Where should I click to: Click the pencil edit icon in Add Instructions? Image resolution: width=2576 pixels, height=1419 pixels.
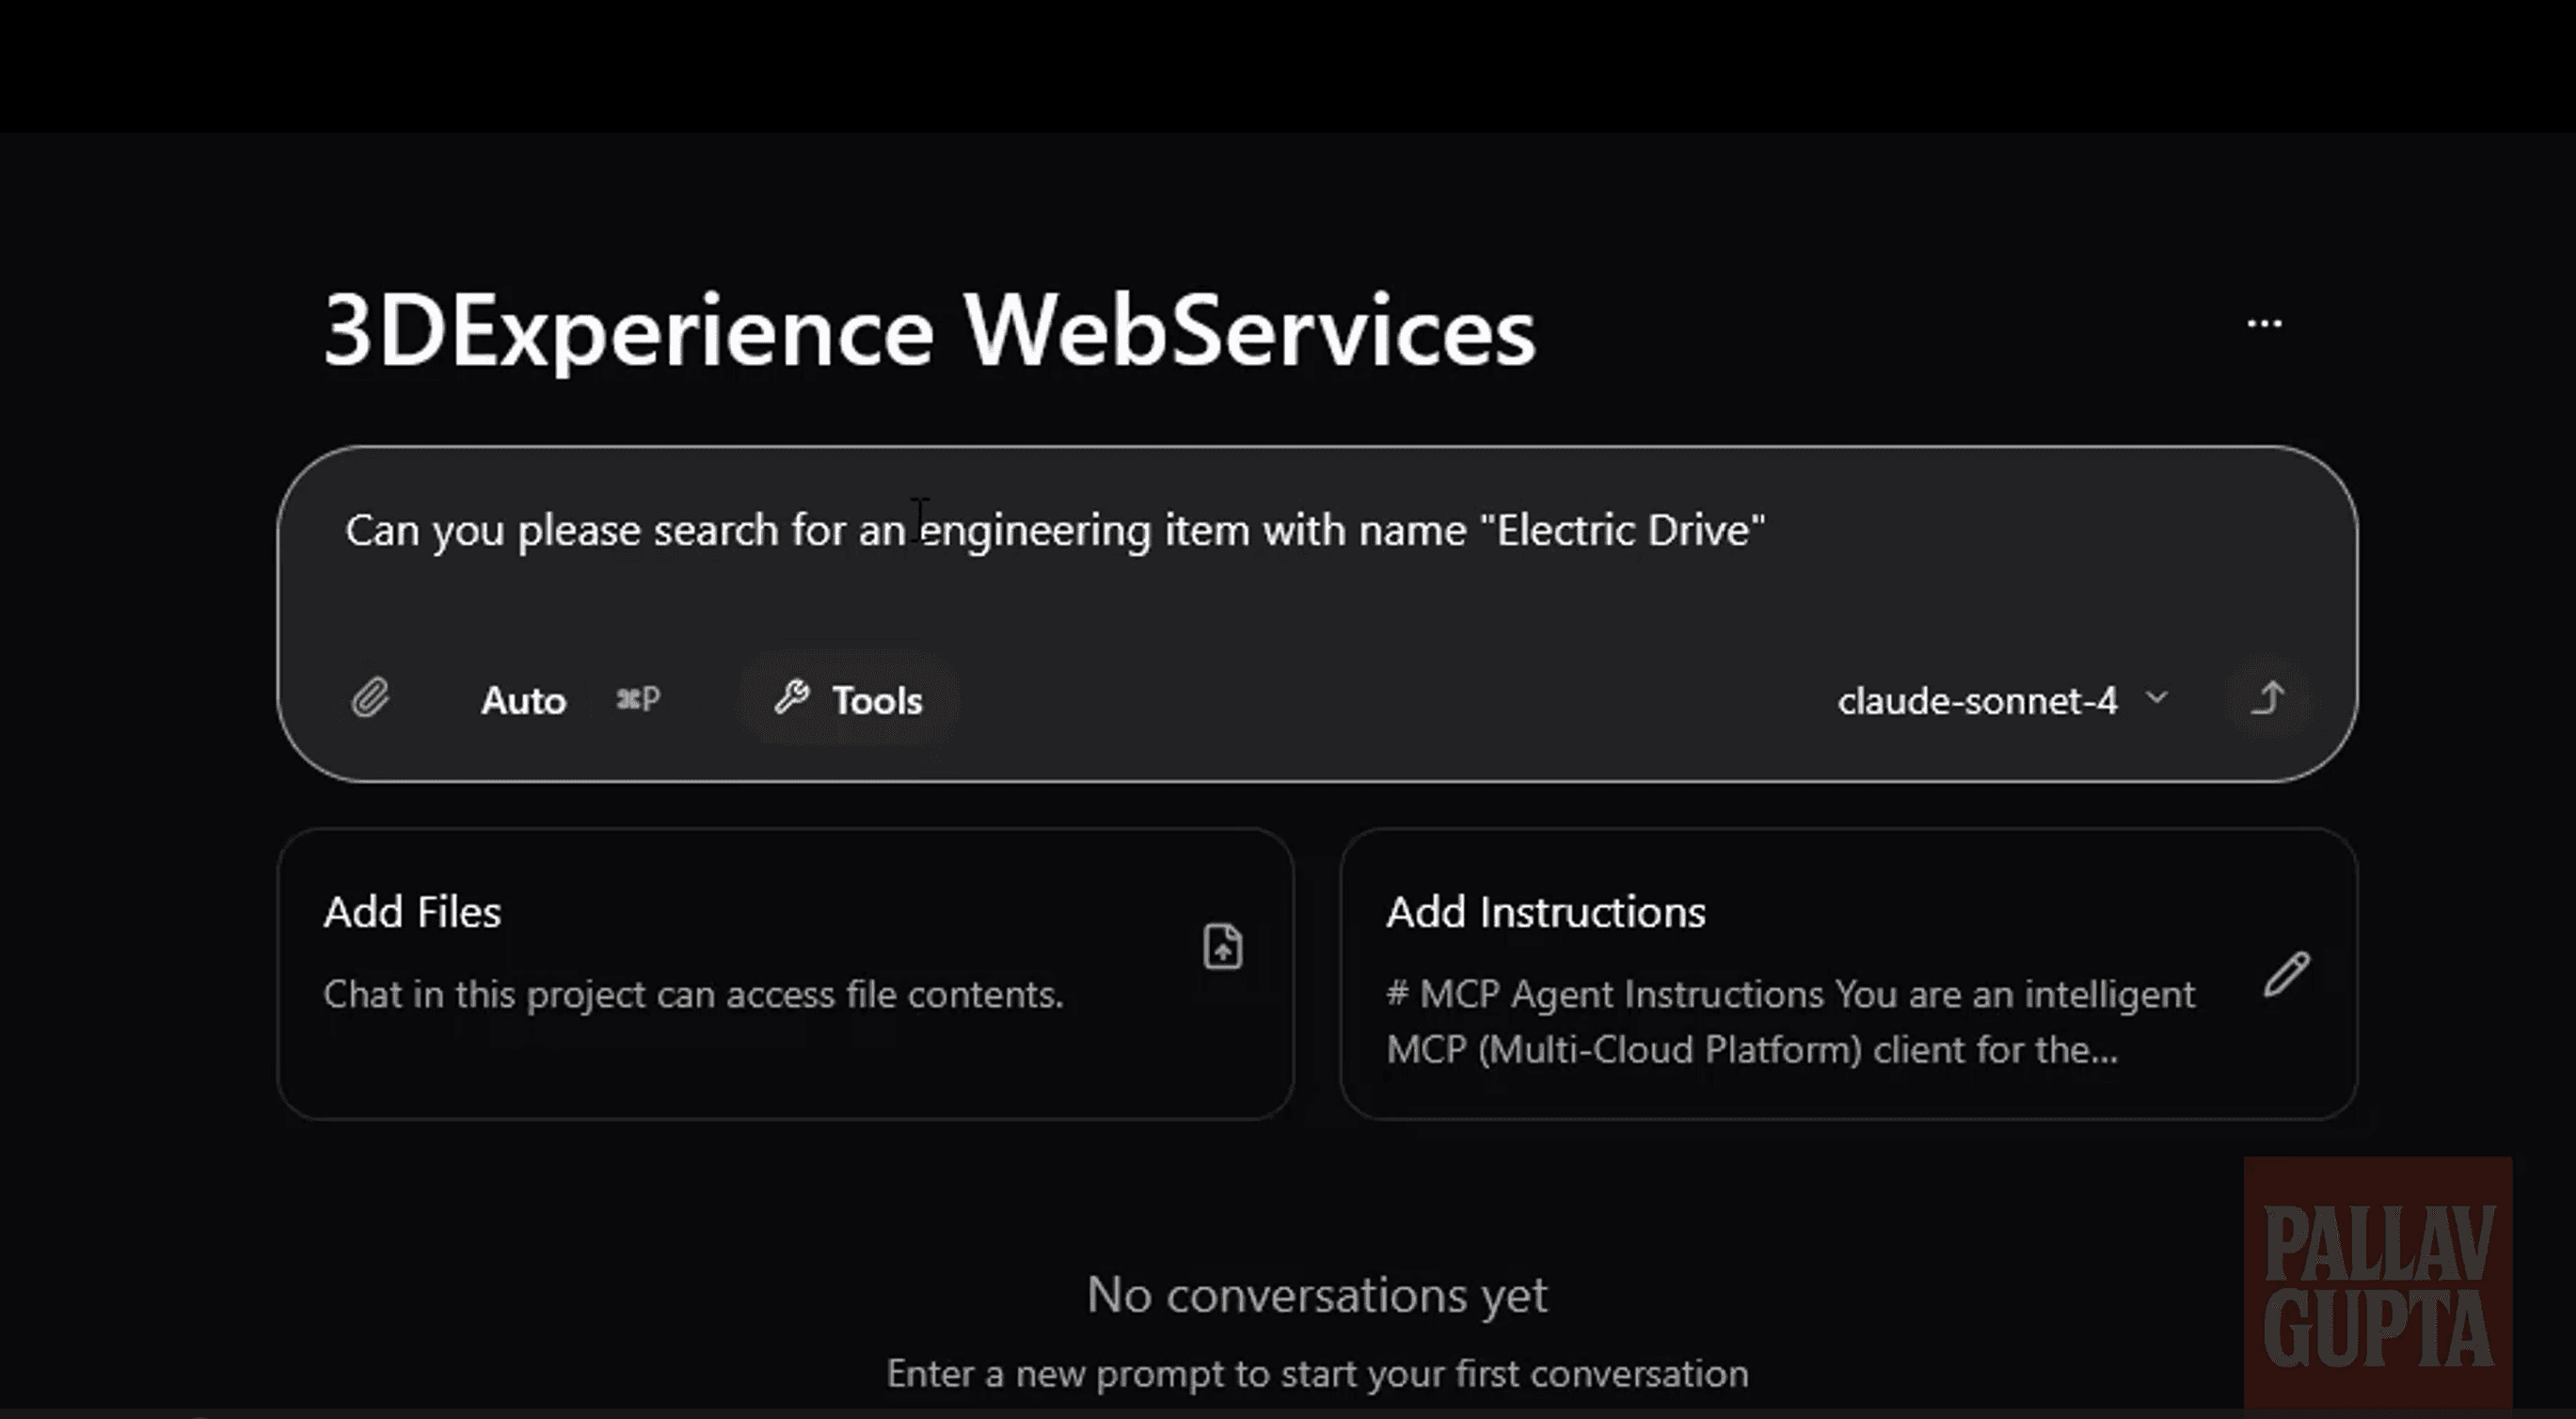pyautogui.click(x=2286, y=973)
